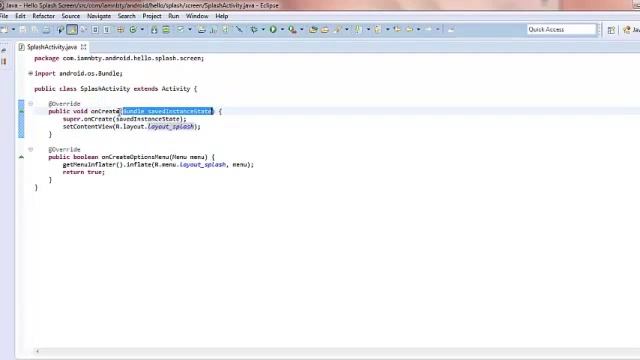Click the selected text Bundle savedInstanceState

(x=168, y=111)
